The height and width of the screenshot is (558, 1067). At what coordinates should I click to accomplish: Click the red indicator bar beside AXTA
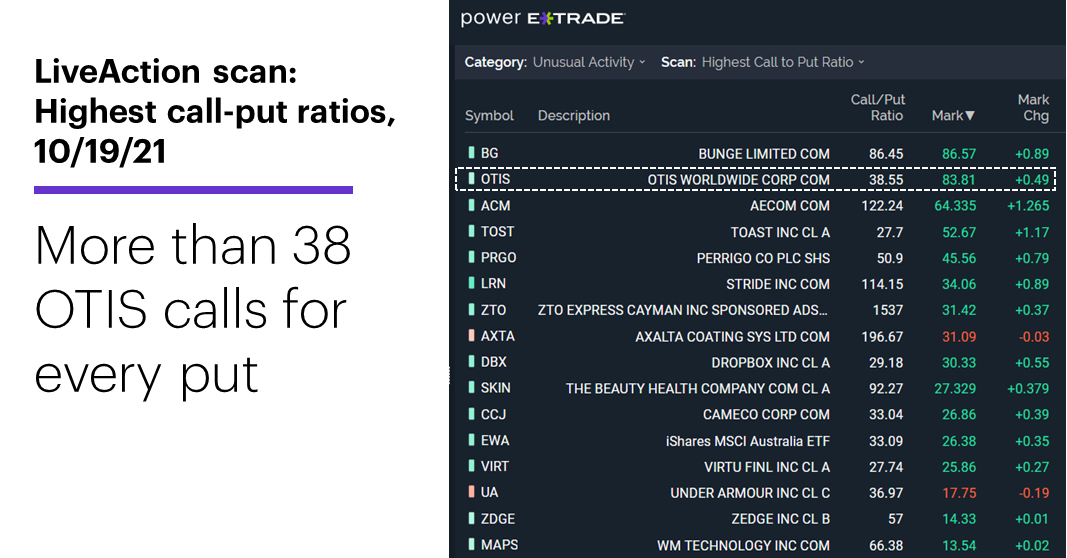[x=471, y=335]
